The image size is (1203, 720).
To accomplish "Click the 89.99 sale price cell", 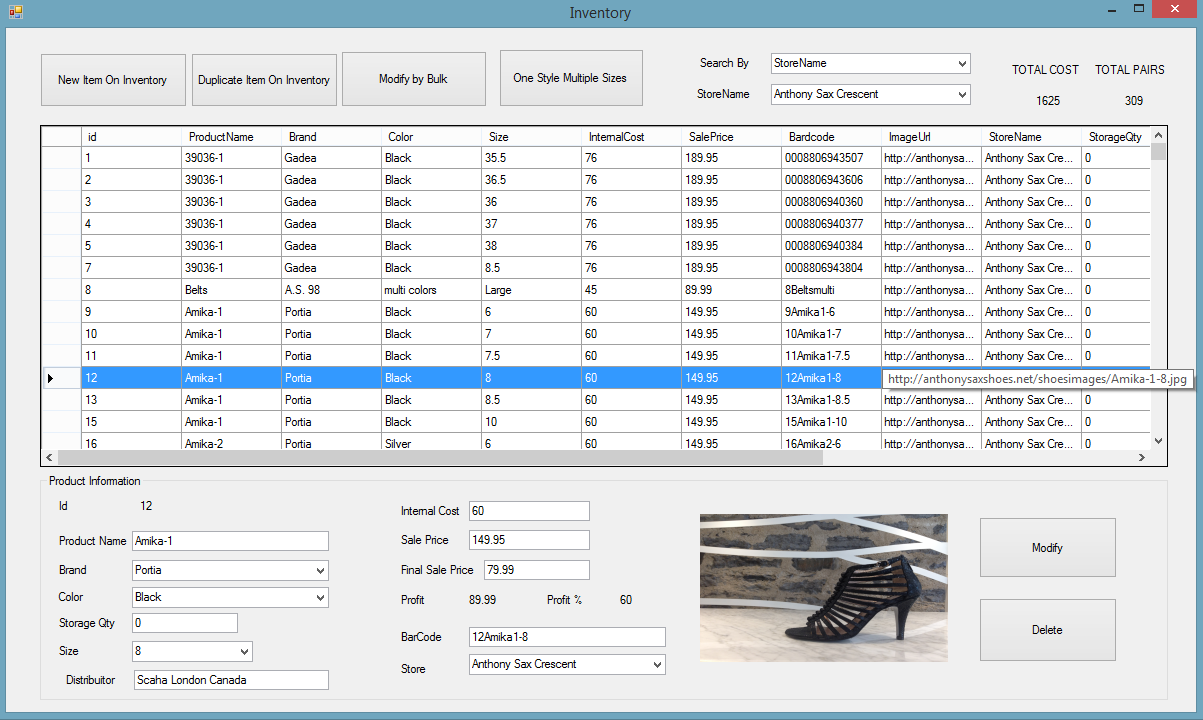I will click(x=731, y=290).
